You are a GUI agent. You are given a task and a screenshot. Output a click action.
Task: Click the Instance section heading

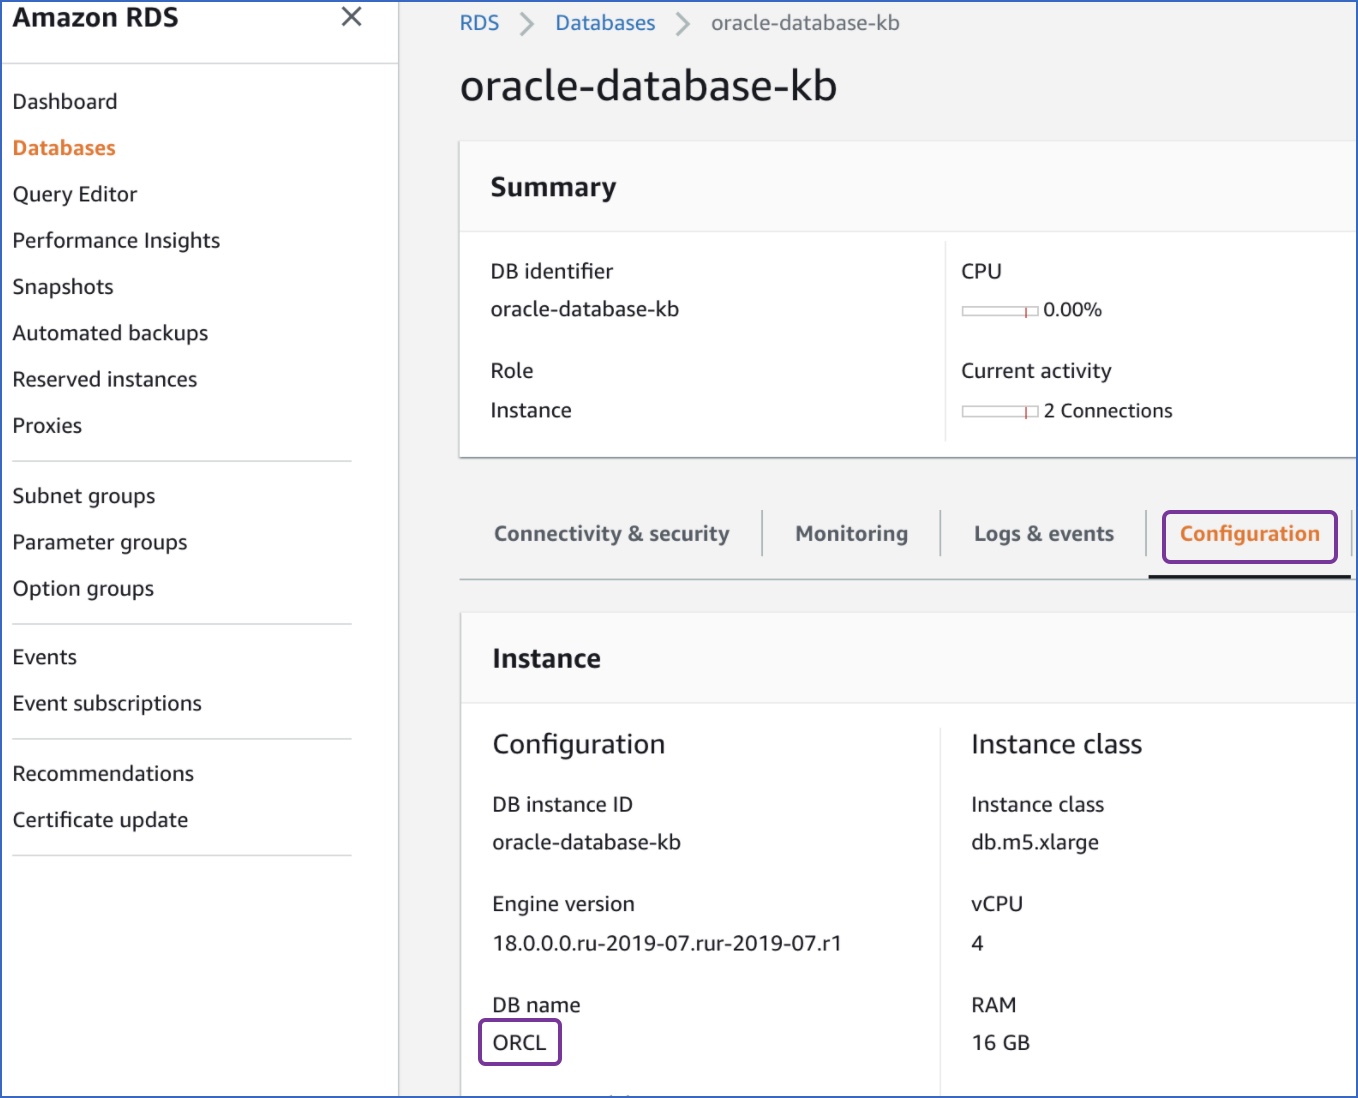click(547, 658)
